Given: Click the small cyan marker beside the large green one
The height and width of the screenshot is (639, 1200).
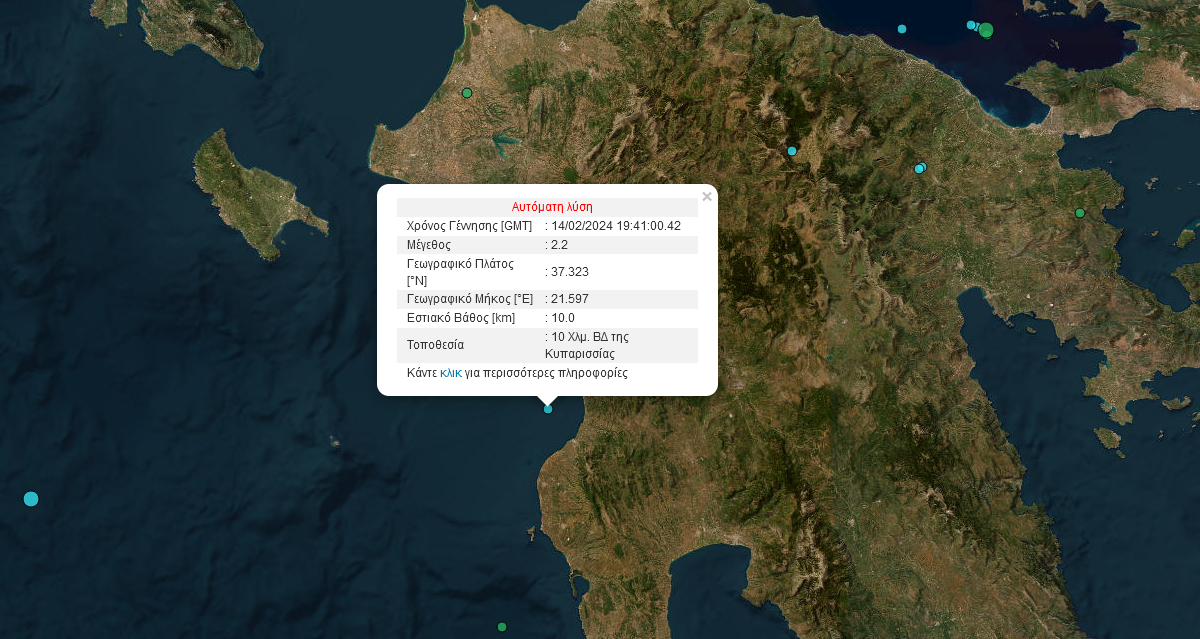Looking at the screenshot, I should 971,25.
